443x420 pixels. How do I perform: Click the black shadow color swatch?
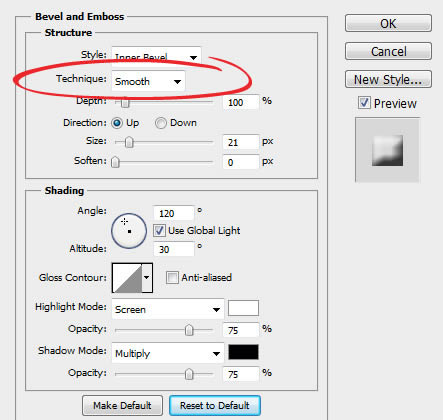(243, 352)
